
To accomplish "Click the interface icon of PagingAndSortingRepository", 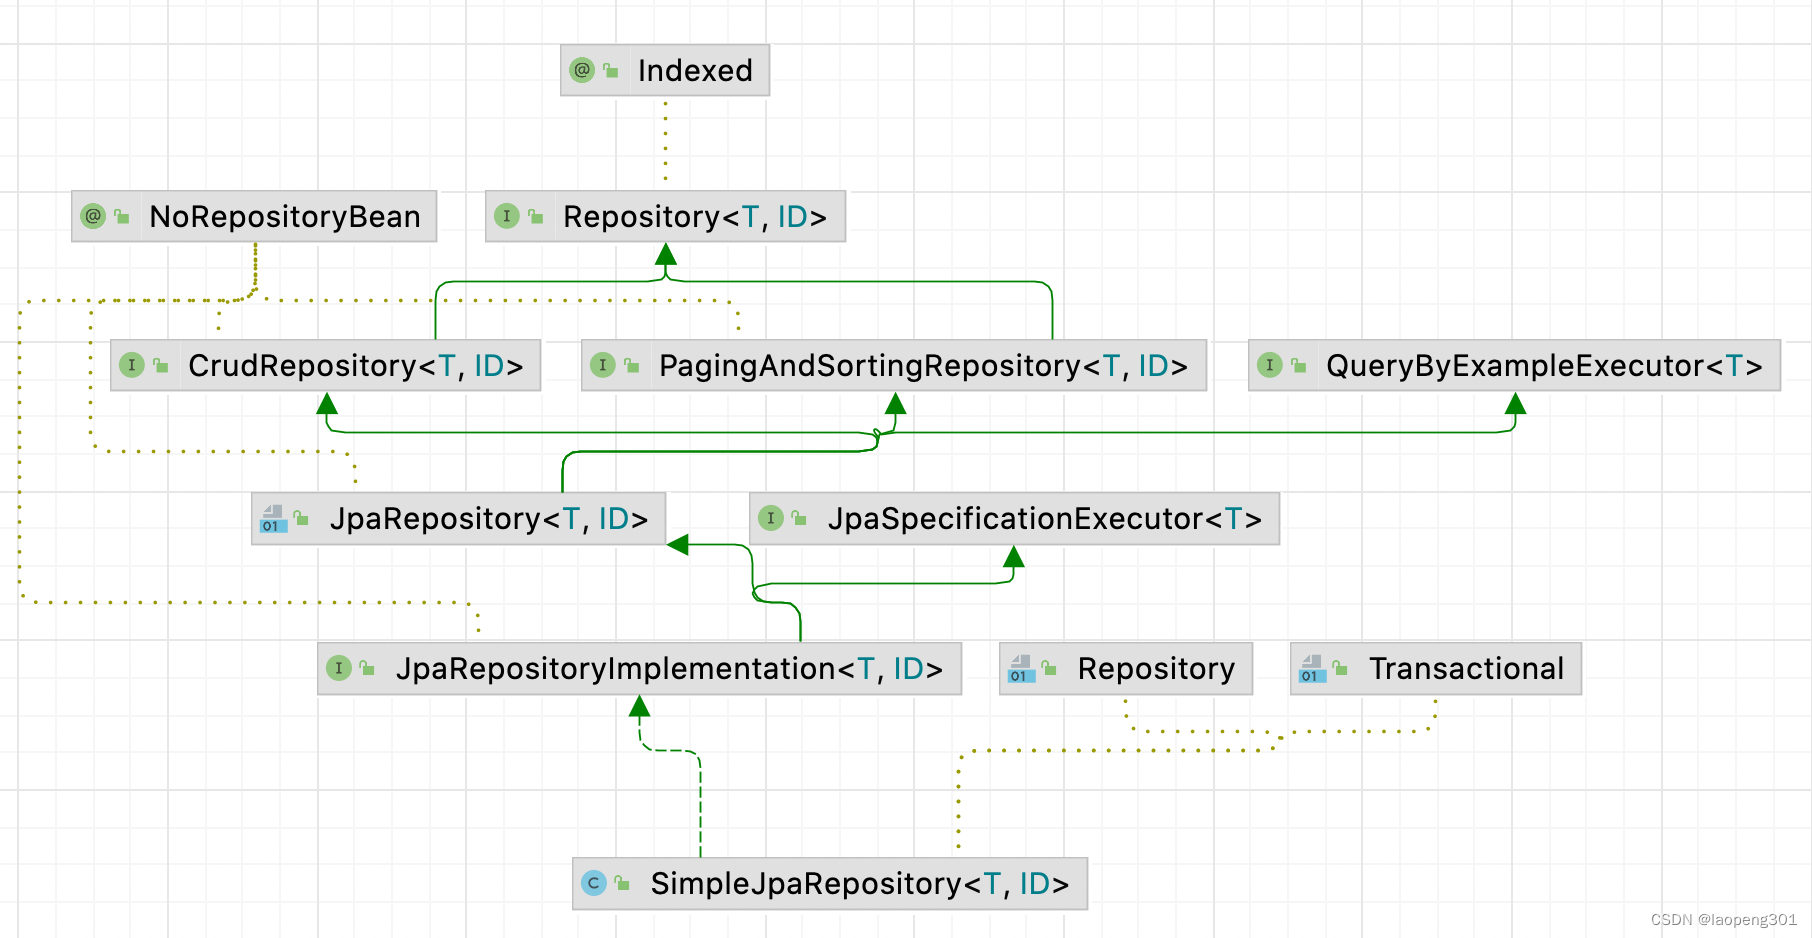I will [x=603, y=365].
